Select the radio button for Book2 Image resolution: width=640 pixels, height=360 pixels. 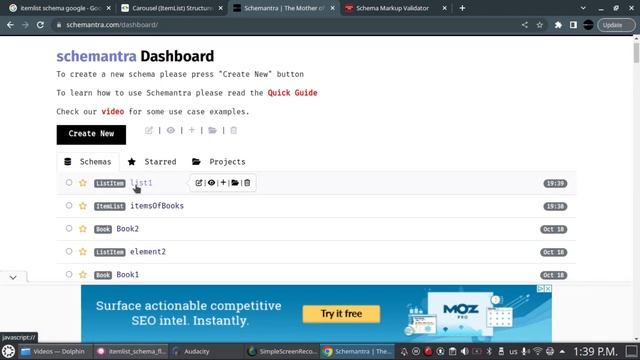tap(69, 228)
